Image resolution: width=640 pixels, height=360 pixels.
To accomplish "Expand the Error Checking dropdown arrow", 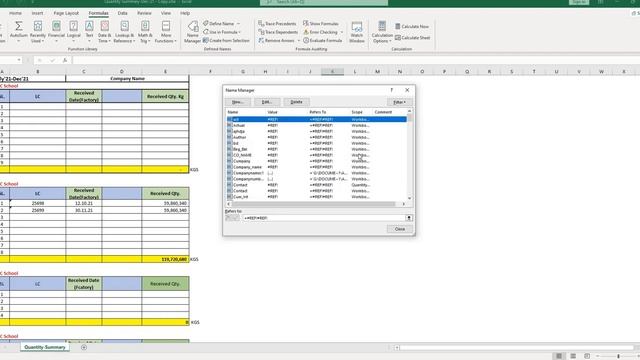I will 342,32.
